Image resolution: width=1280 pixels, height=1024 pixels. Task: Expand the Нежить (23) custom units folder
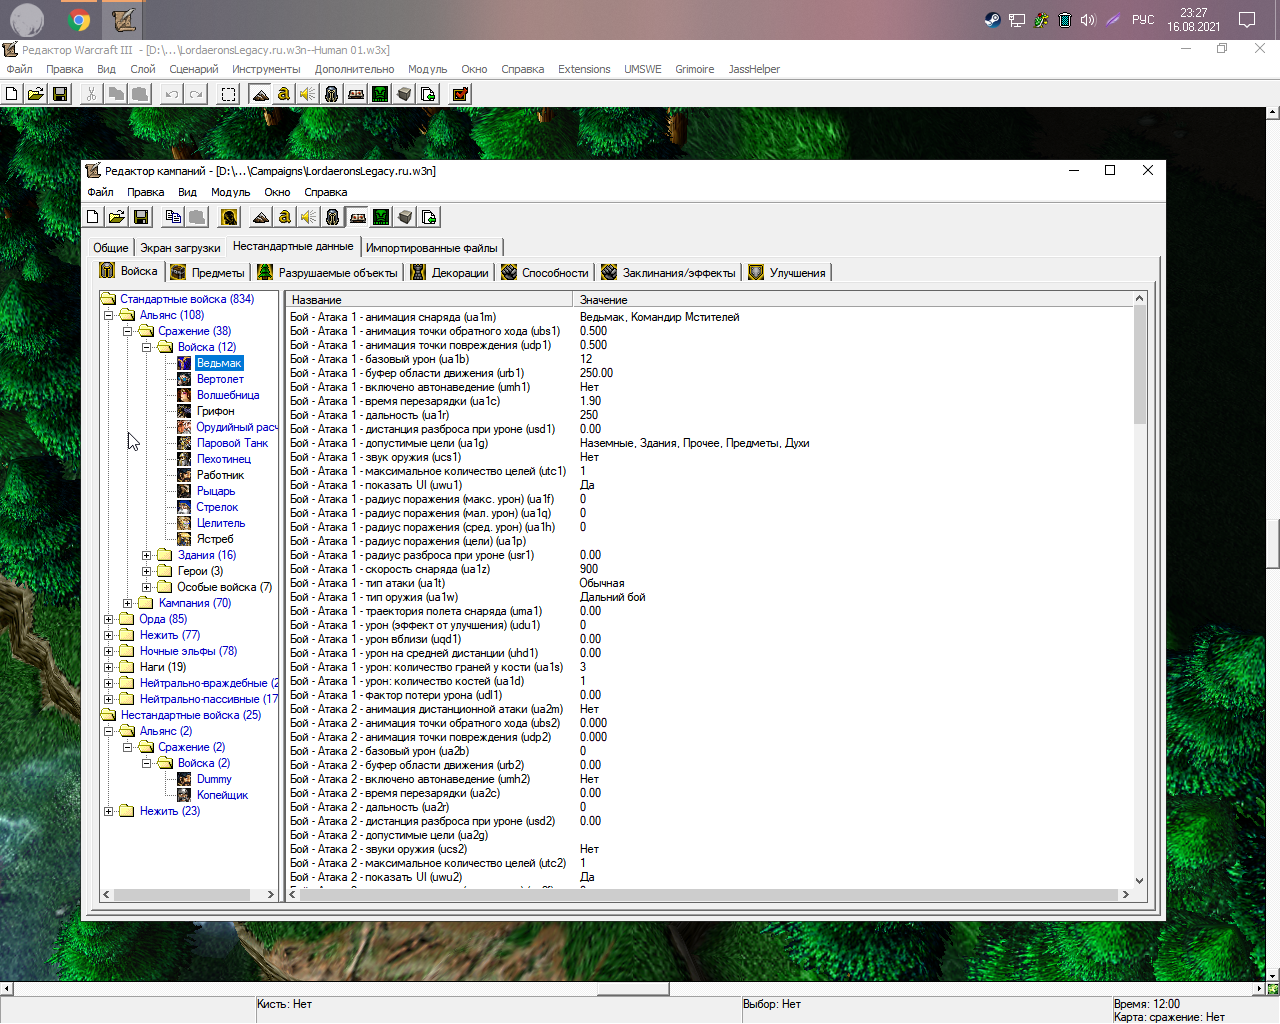(108, 811)
